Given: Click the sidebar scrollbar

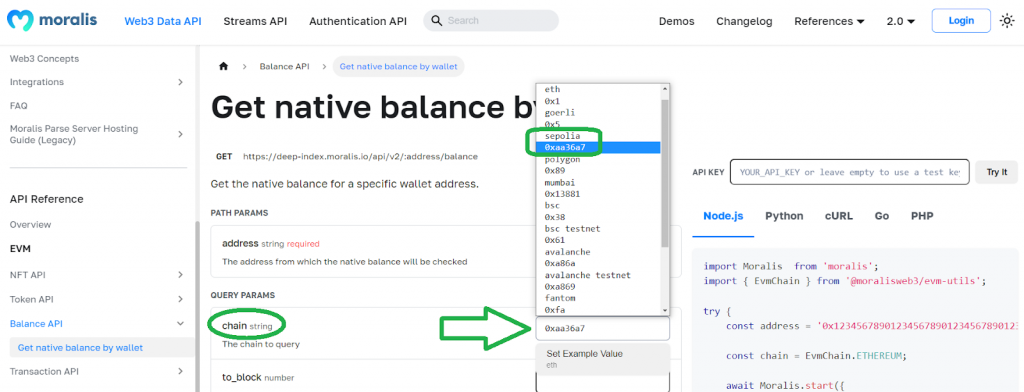Looking at the screenshot, I should click(196, 306).
